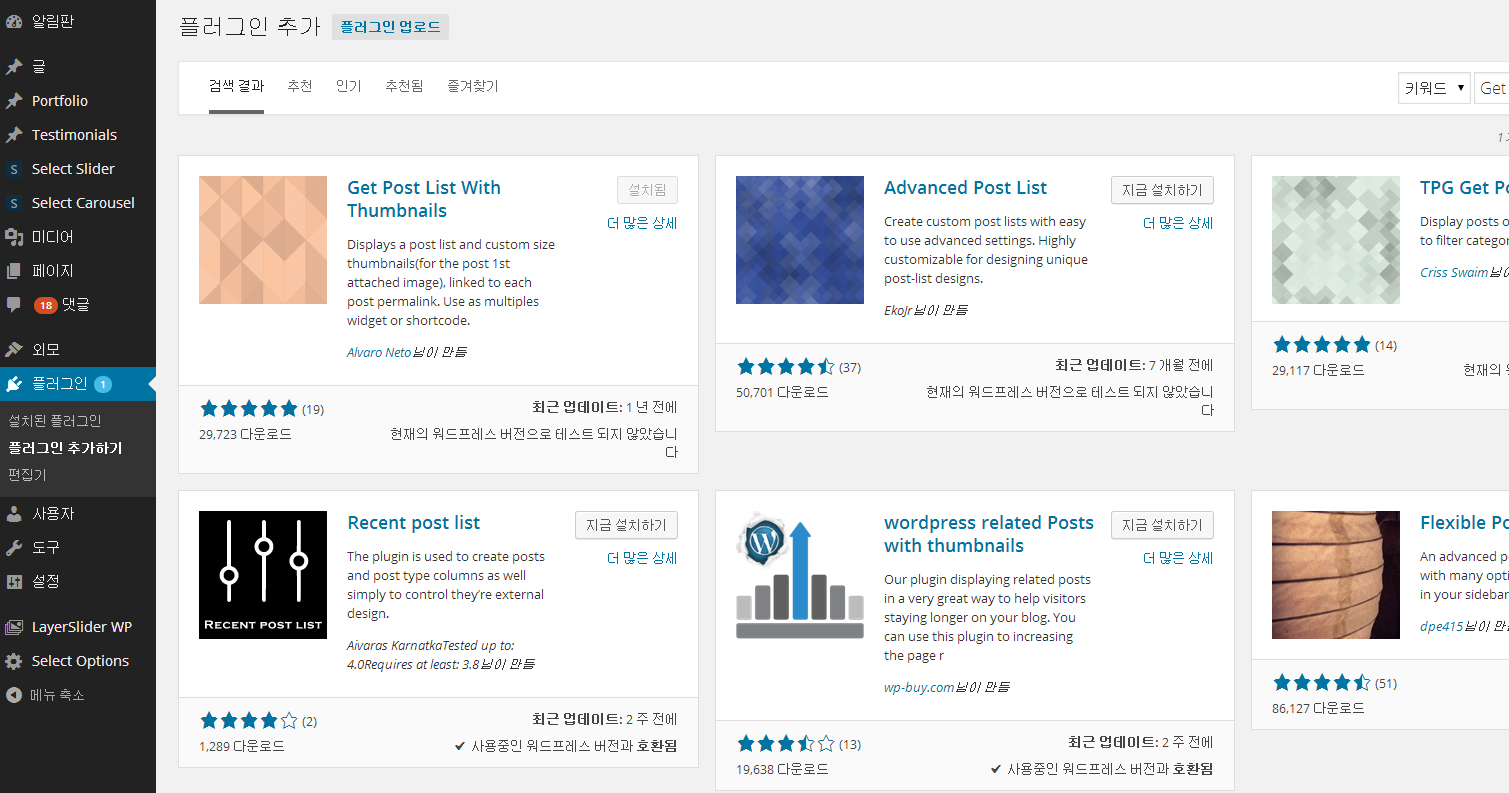Screen dimensions: 1509x793
Task: Click the Select Carousel S icon
Action: point(14,203)
